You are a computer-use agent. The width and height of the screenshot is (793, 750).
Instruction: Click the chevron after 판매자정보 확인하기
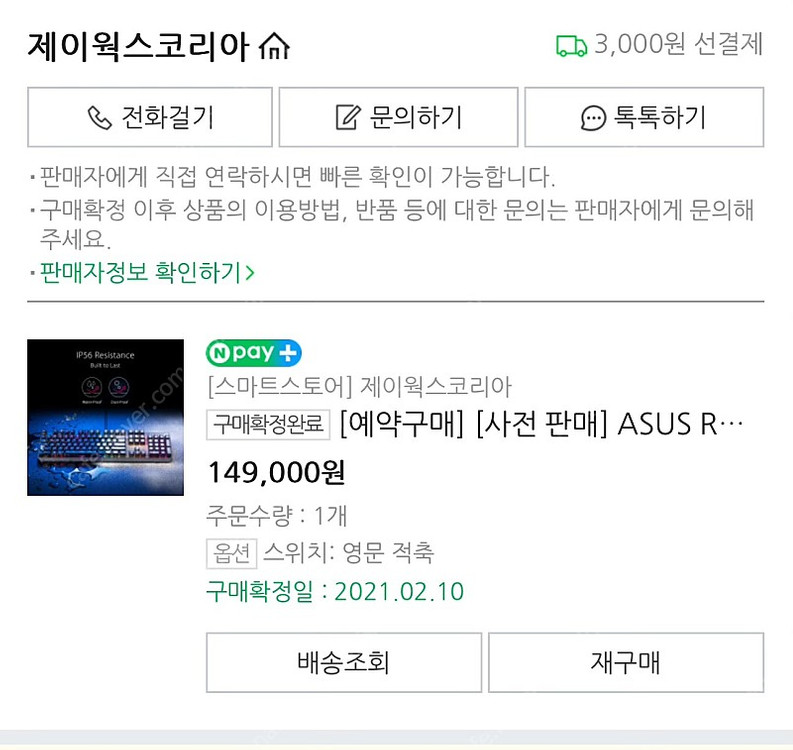(250, 272)
